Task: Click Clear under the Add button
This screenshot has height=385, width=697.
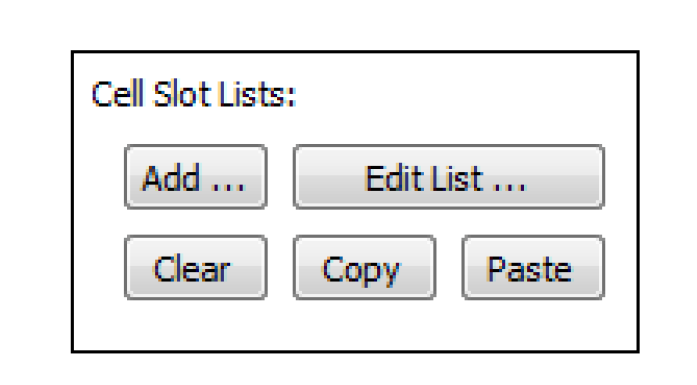Action: 196,268
